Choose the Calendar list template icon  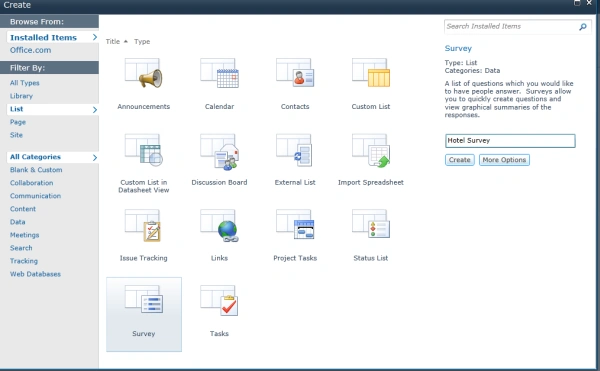click(x=219, y=73)
